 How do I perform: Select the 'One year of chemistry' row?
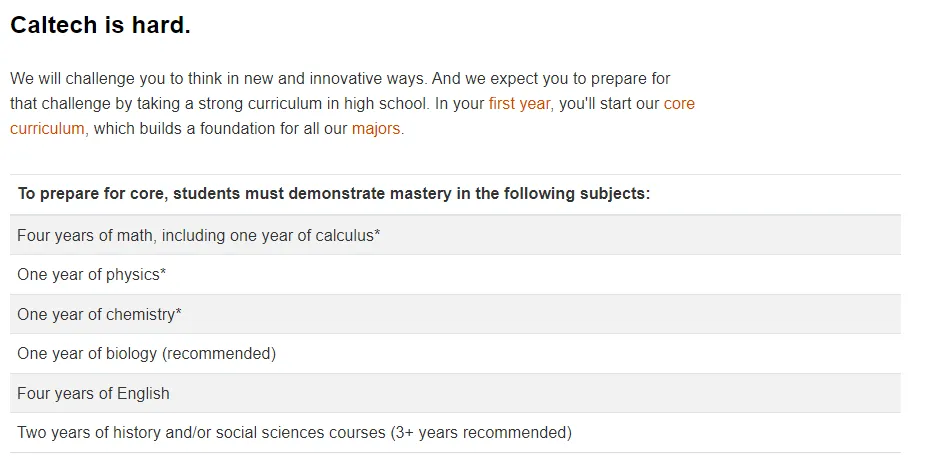455,314
